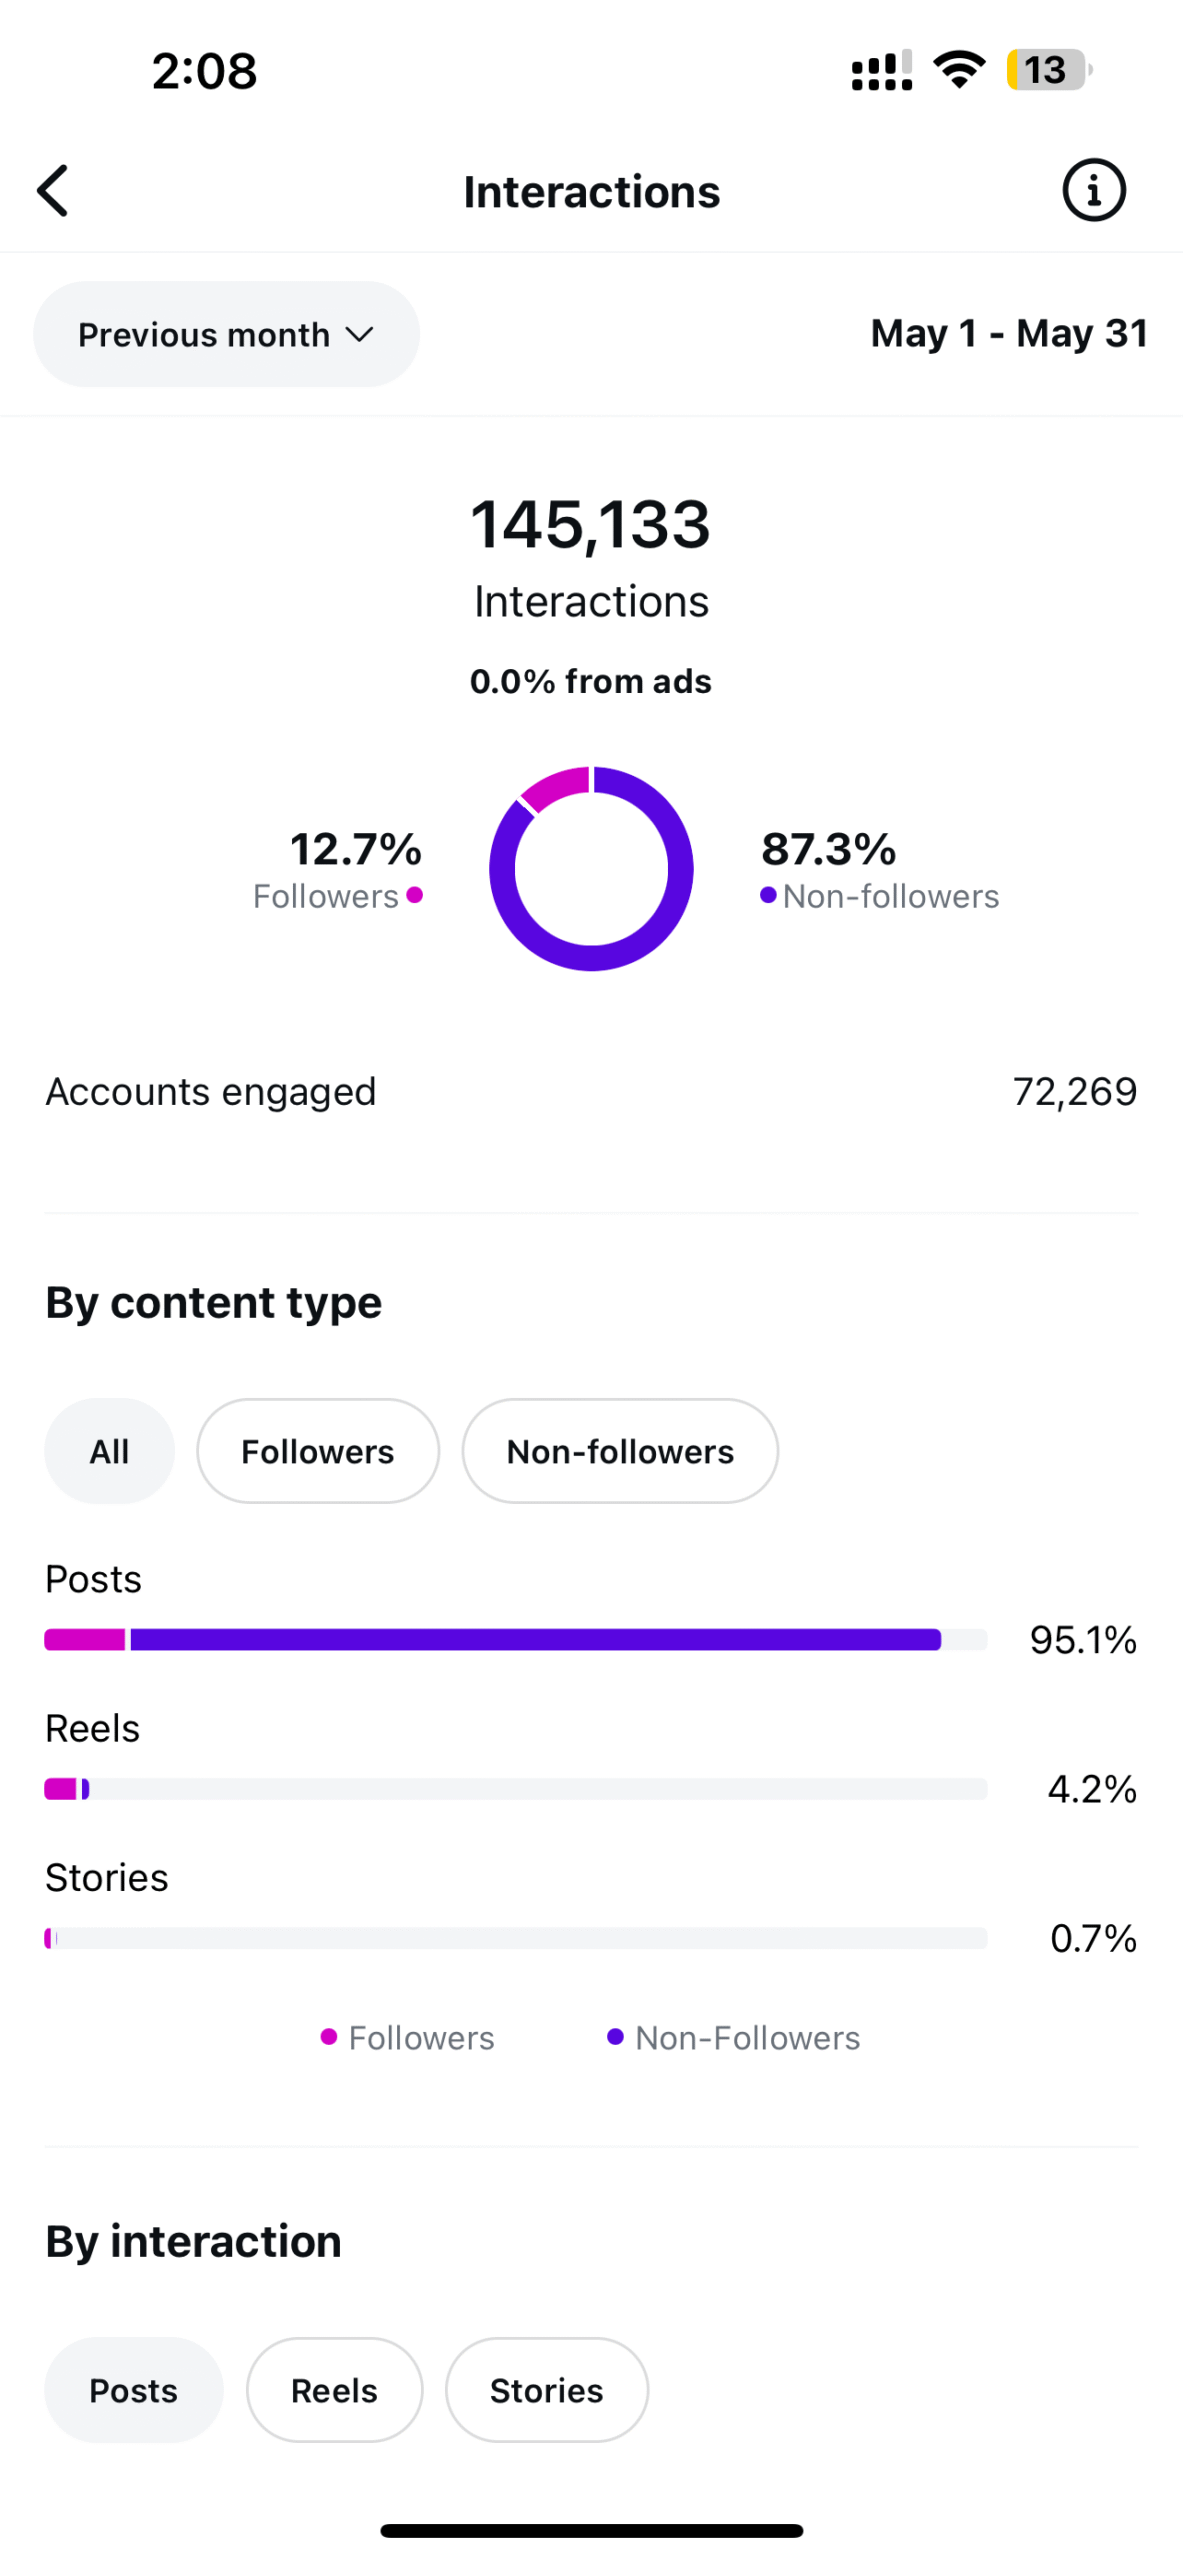Switch to the Reels interaction tab

(334, 2390)
